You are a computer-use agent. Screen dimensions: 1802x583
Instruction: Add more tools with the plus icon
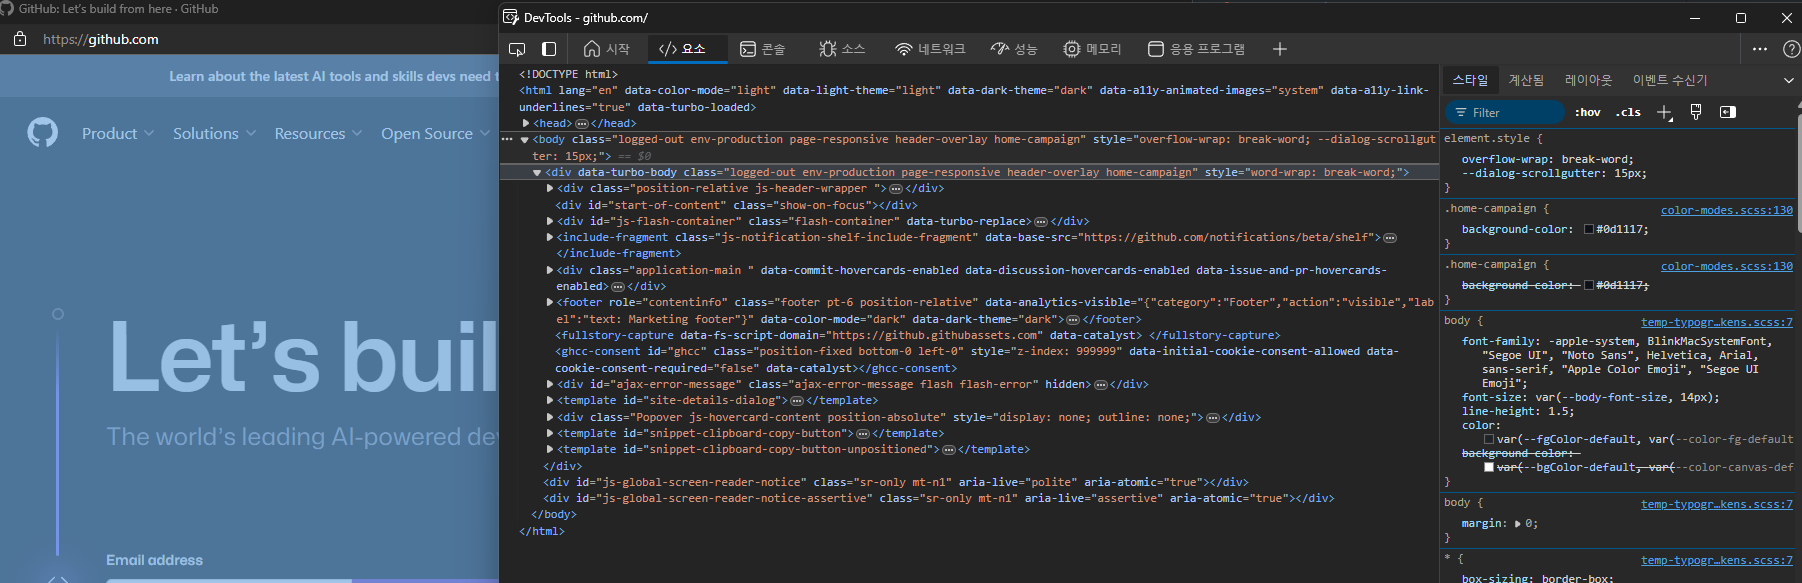(1280, 49)
